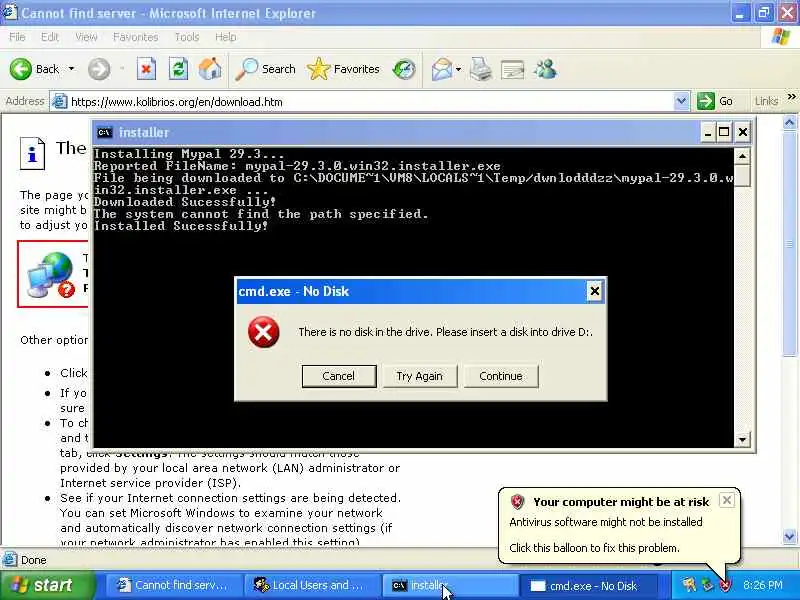Click Continue in the No Disk dialog
Viewport: 800px width, 600px height.
501,376
